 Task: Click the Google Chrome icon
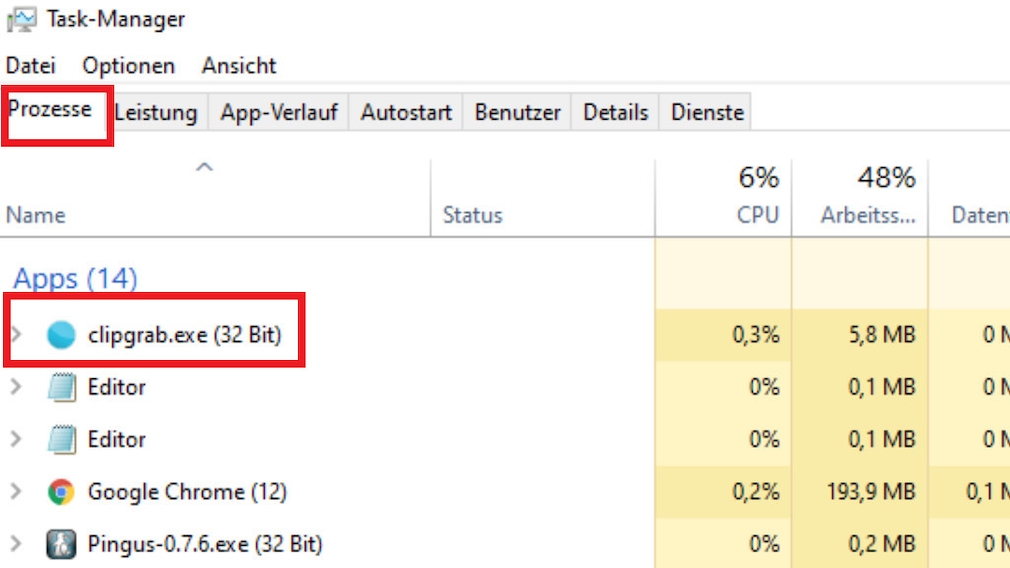(61, 492)
